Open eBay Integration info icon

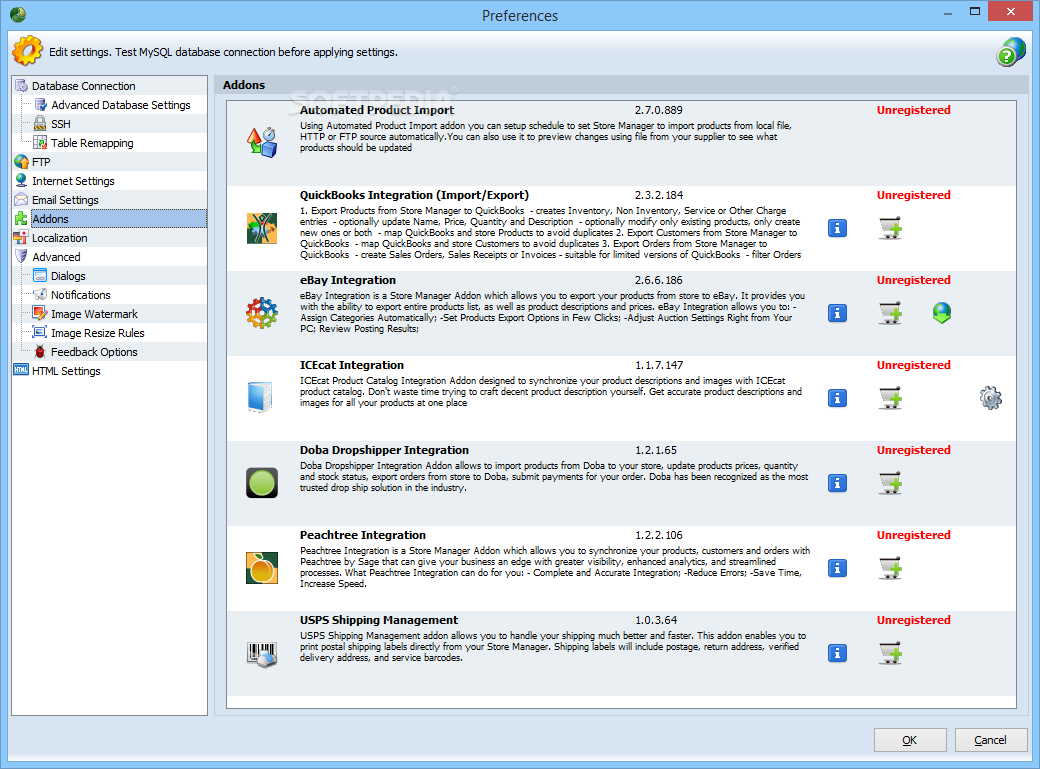click(x=837, y=313)
